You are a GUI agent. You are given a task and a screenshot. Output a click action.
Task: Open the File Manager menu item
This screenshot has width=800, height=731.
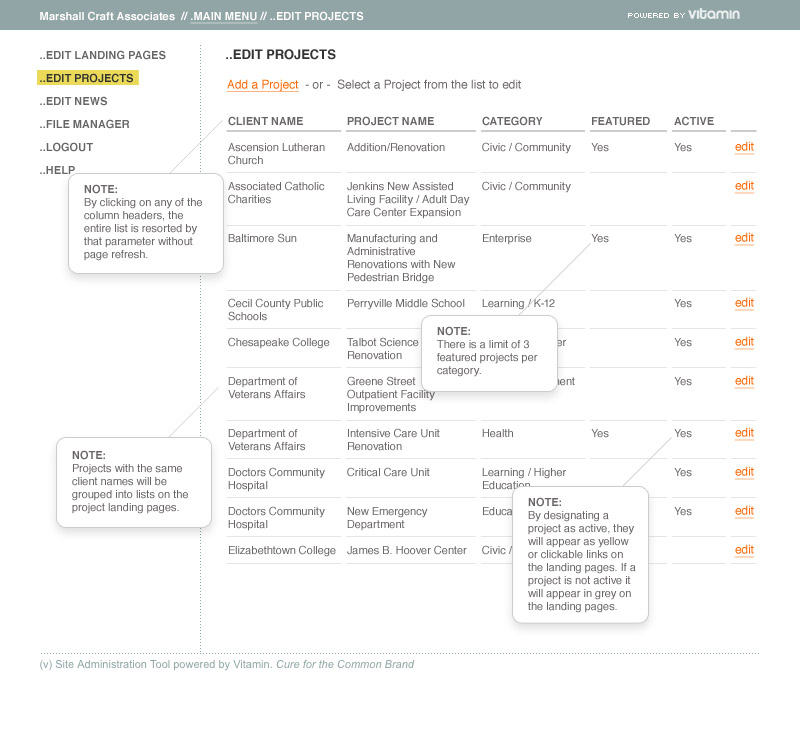point(87,124)
